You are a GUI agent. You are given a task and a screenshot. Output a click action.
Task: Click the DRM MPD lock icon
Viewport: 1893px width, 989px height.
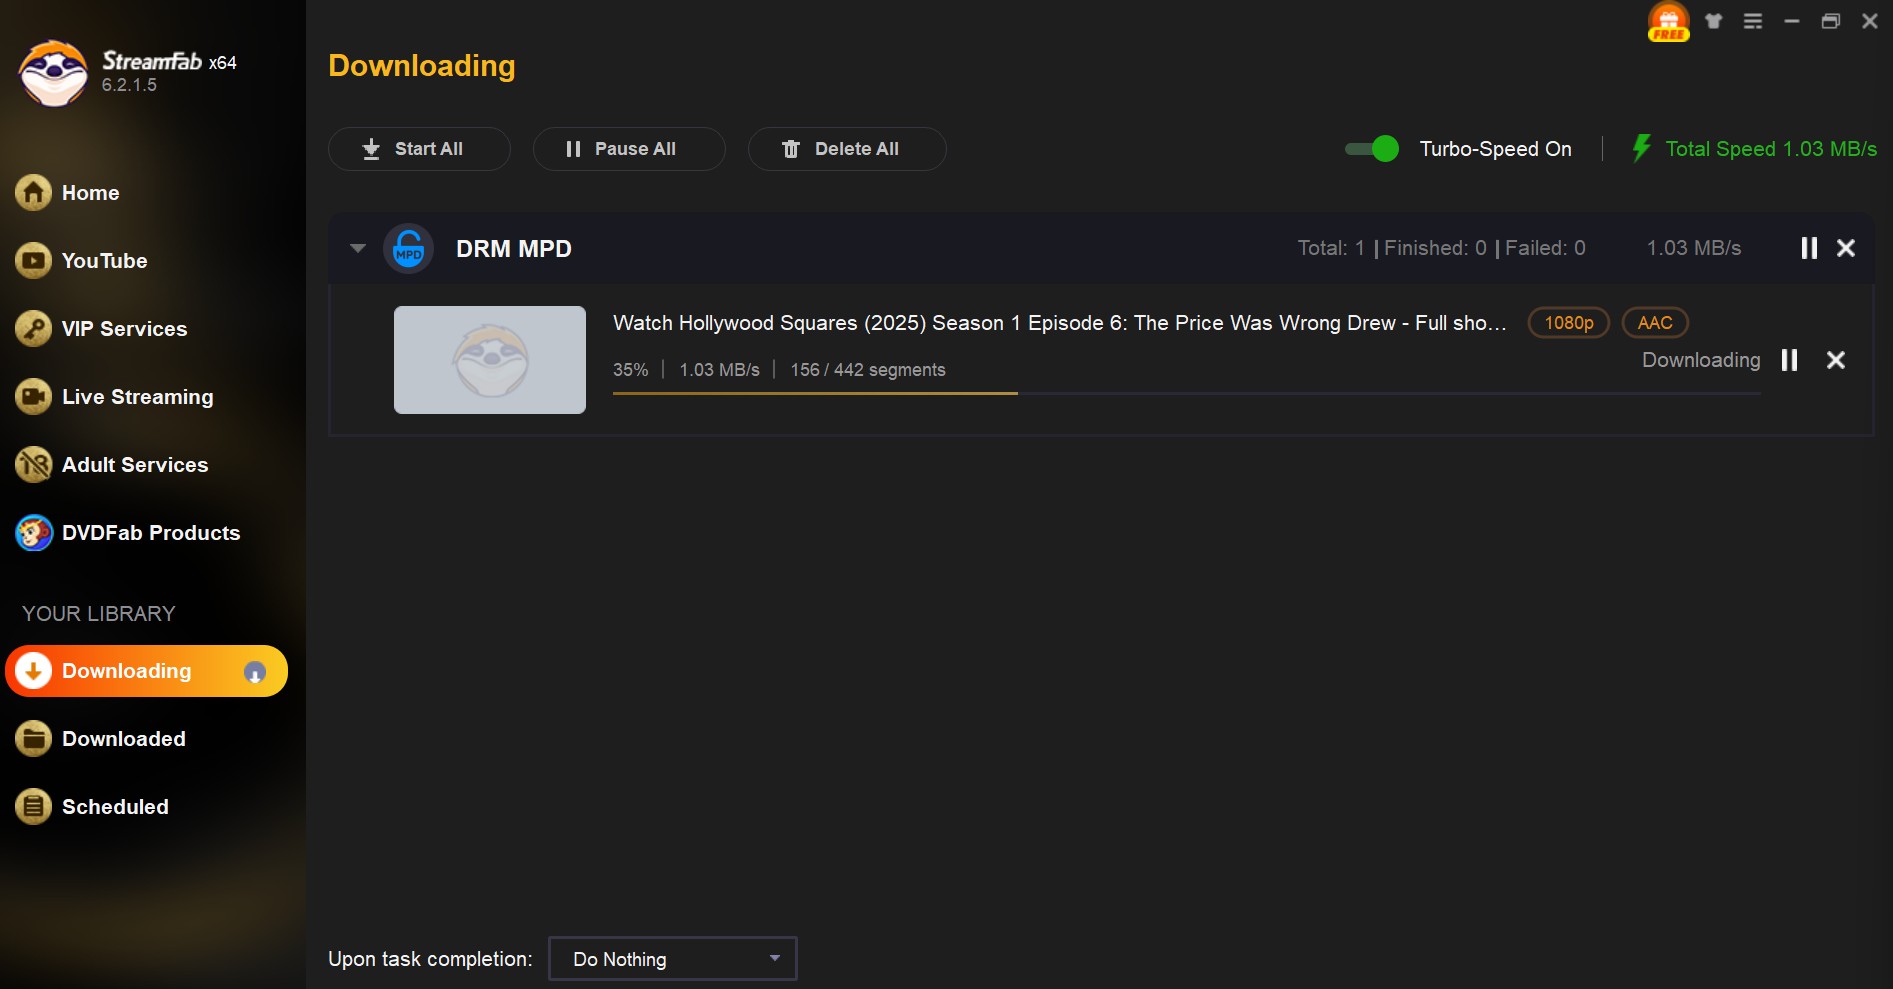pos(409,248)
